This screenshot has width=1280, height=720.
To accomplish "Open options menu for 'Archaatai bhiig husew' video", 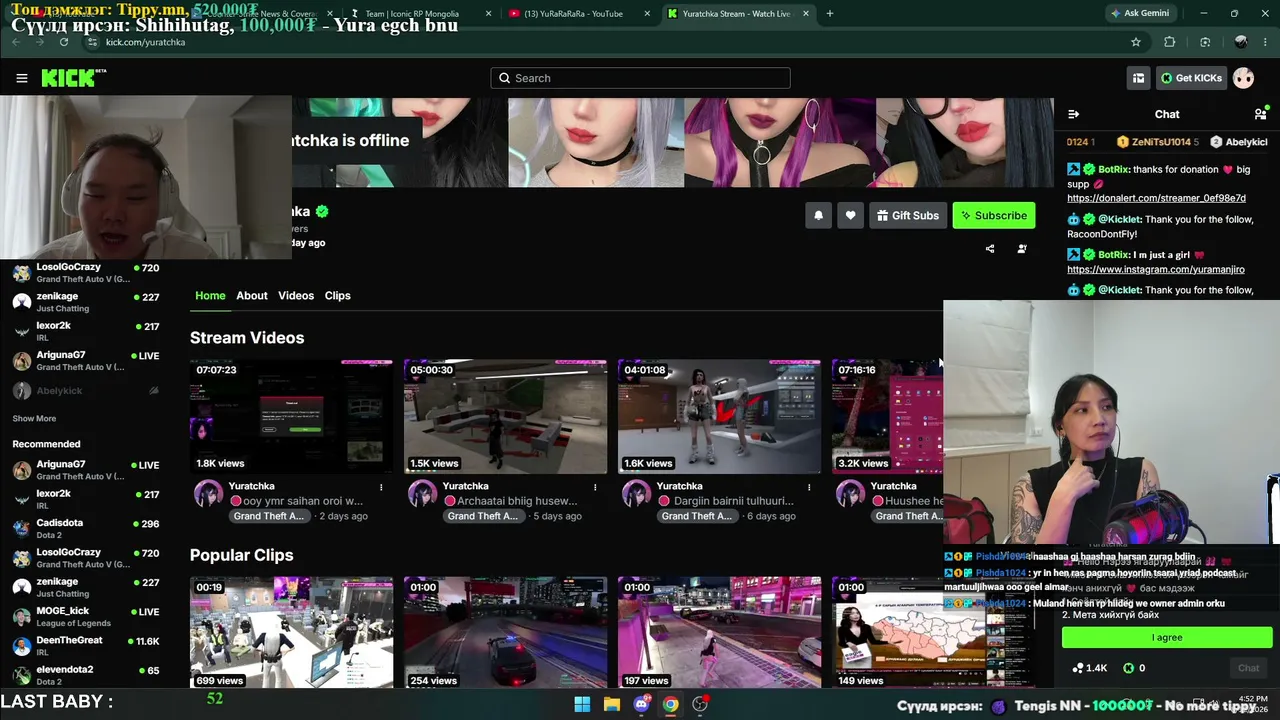I will point(595,487).
